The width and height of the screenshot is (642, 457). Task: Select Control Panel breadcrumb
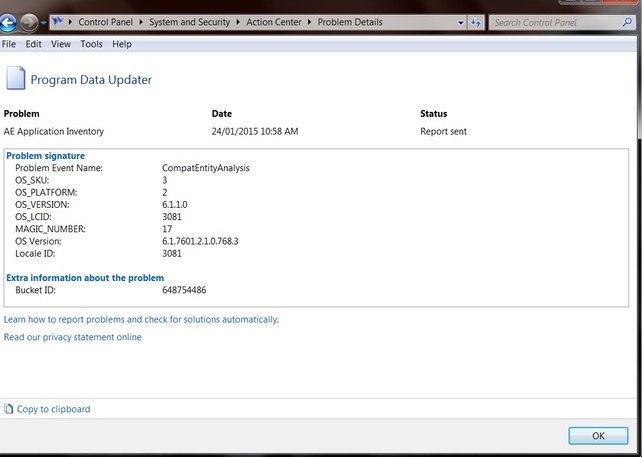[105, 22]
